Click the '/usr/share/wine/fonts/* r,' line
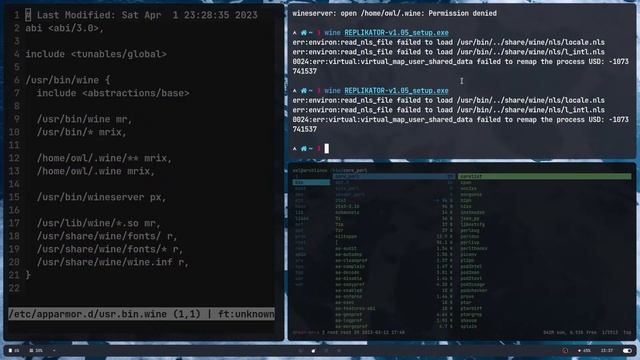This screenshot has height=360, width=640. (110, 249)
